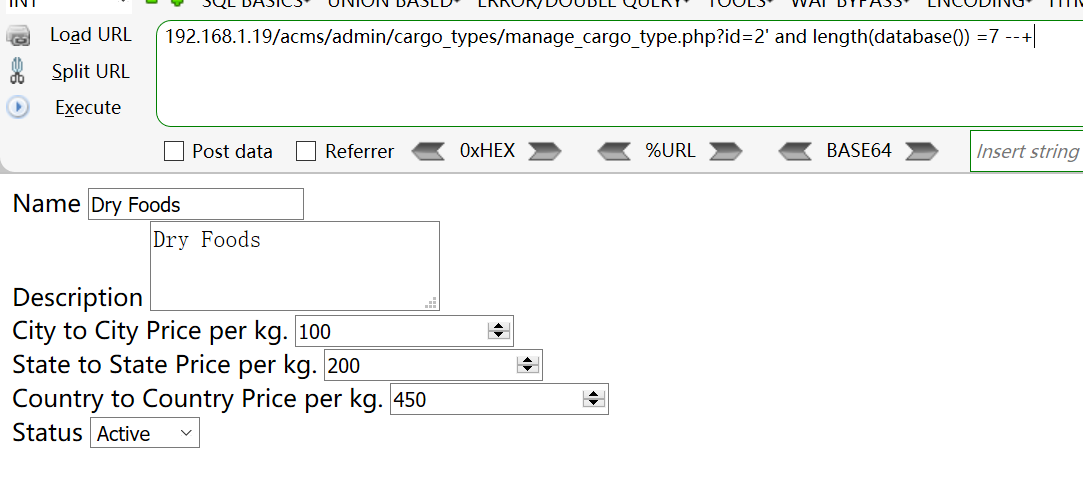Image resolution: width=1083 pixels, height=488 pixels.
Task: Increase the State to State price
Action: coord(528,360)
